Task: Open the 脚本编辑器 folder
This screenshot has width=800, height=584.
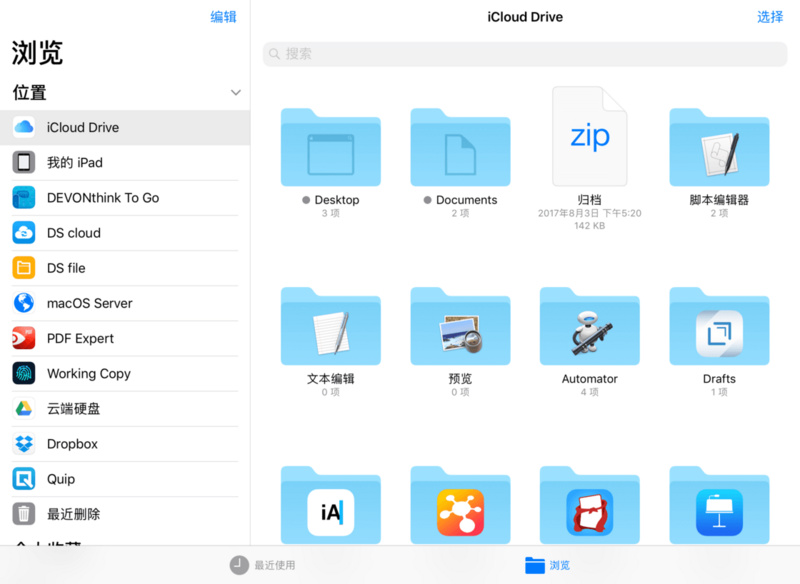Action: tap(719, 148)
